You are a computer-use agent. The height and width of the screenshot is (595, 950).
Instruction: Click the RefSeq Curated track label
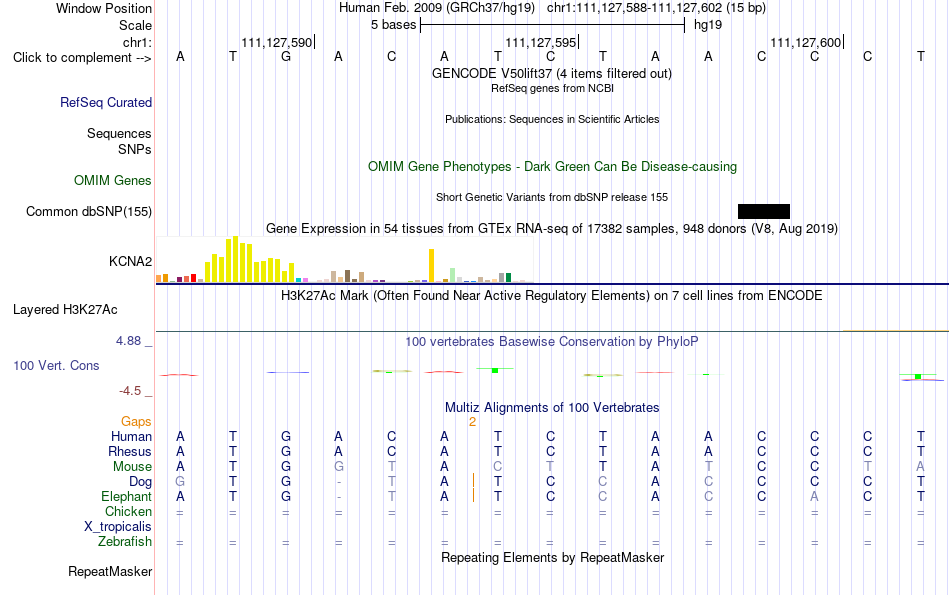coord(105,102)
